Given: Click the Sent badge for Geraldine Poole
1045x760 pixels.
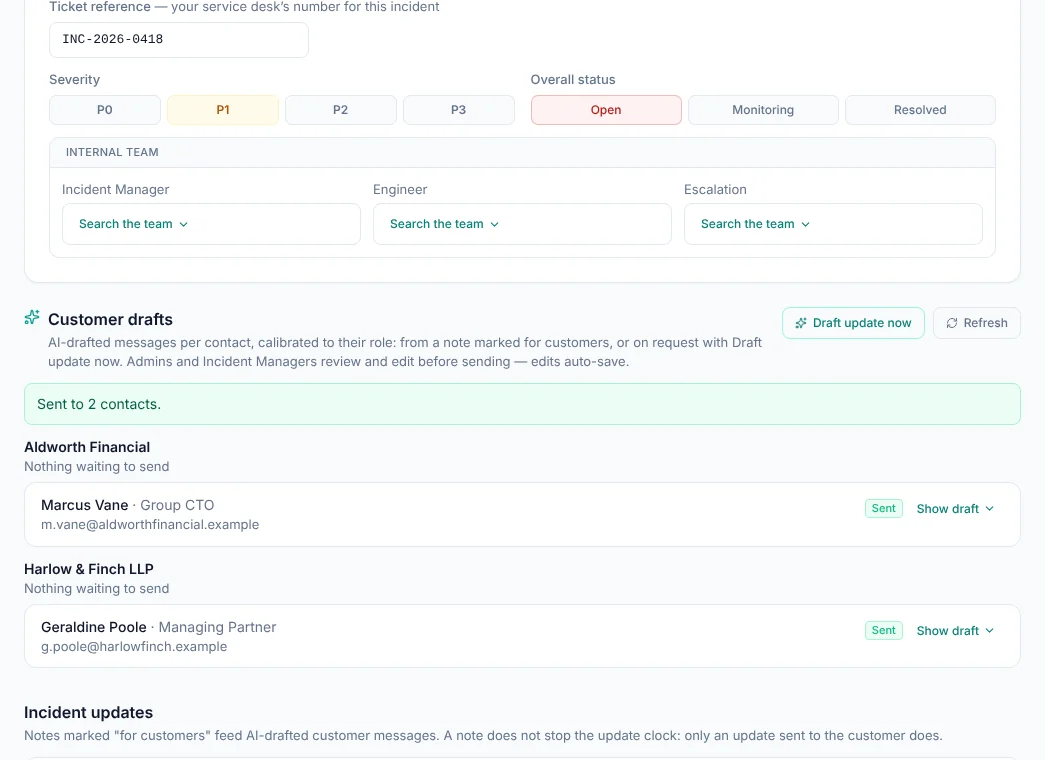Looking at the screenshot, I should pos(884,631).
